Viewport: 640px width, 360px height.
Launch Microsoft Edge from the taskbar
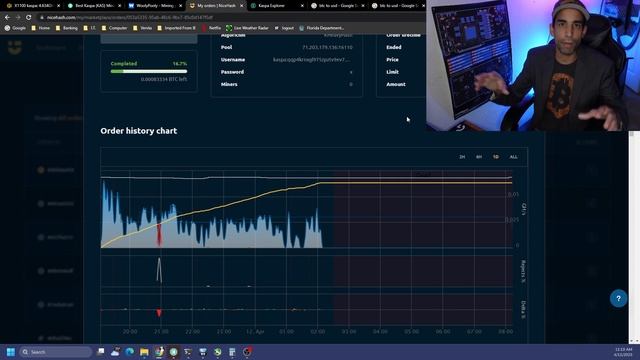130,352
